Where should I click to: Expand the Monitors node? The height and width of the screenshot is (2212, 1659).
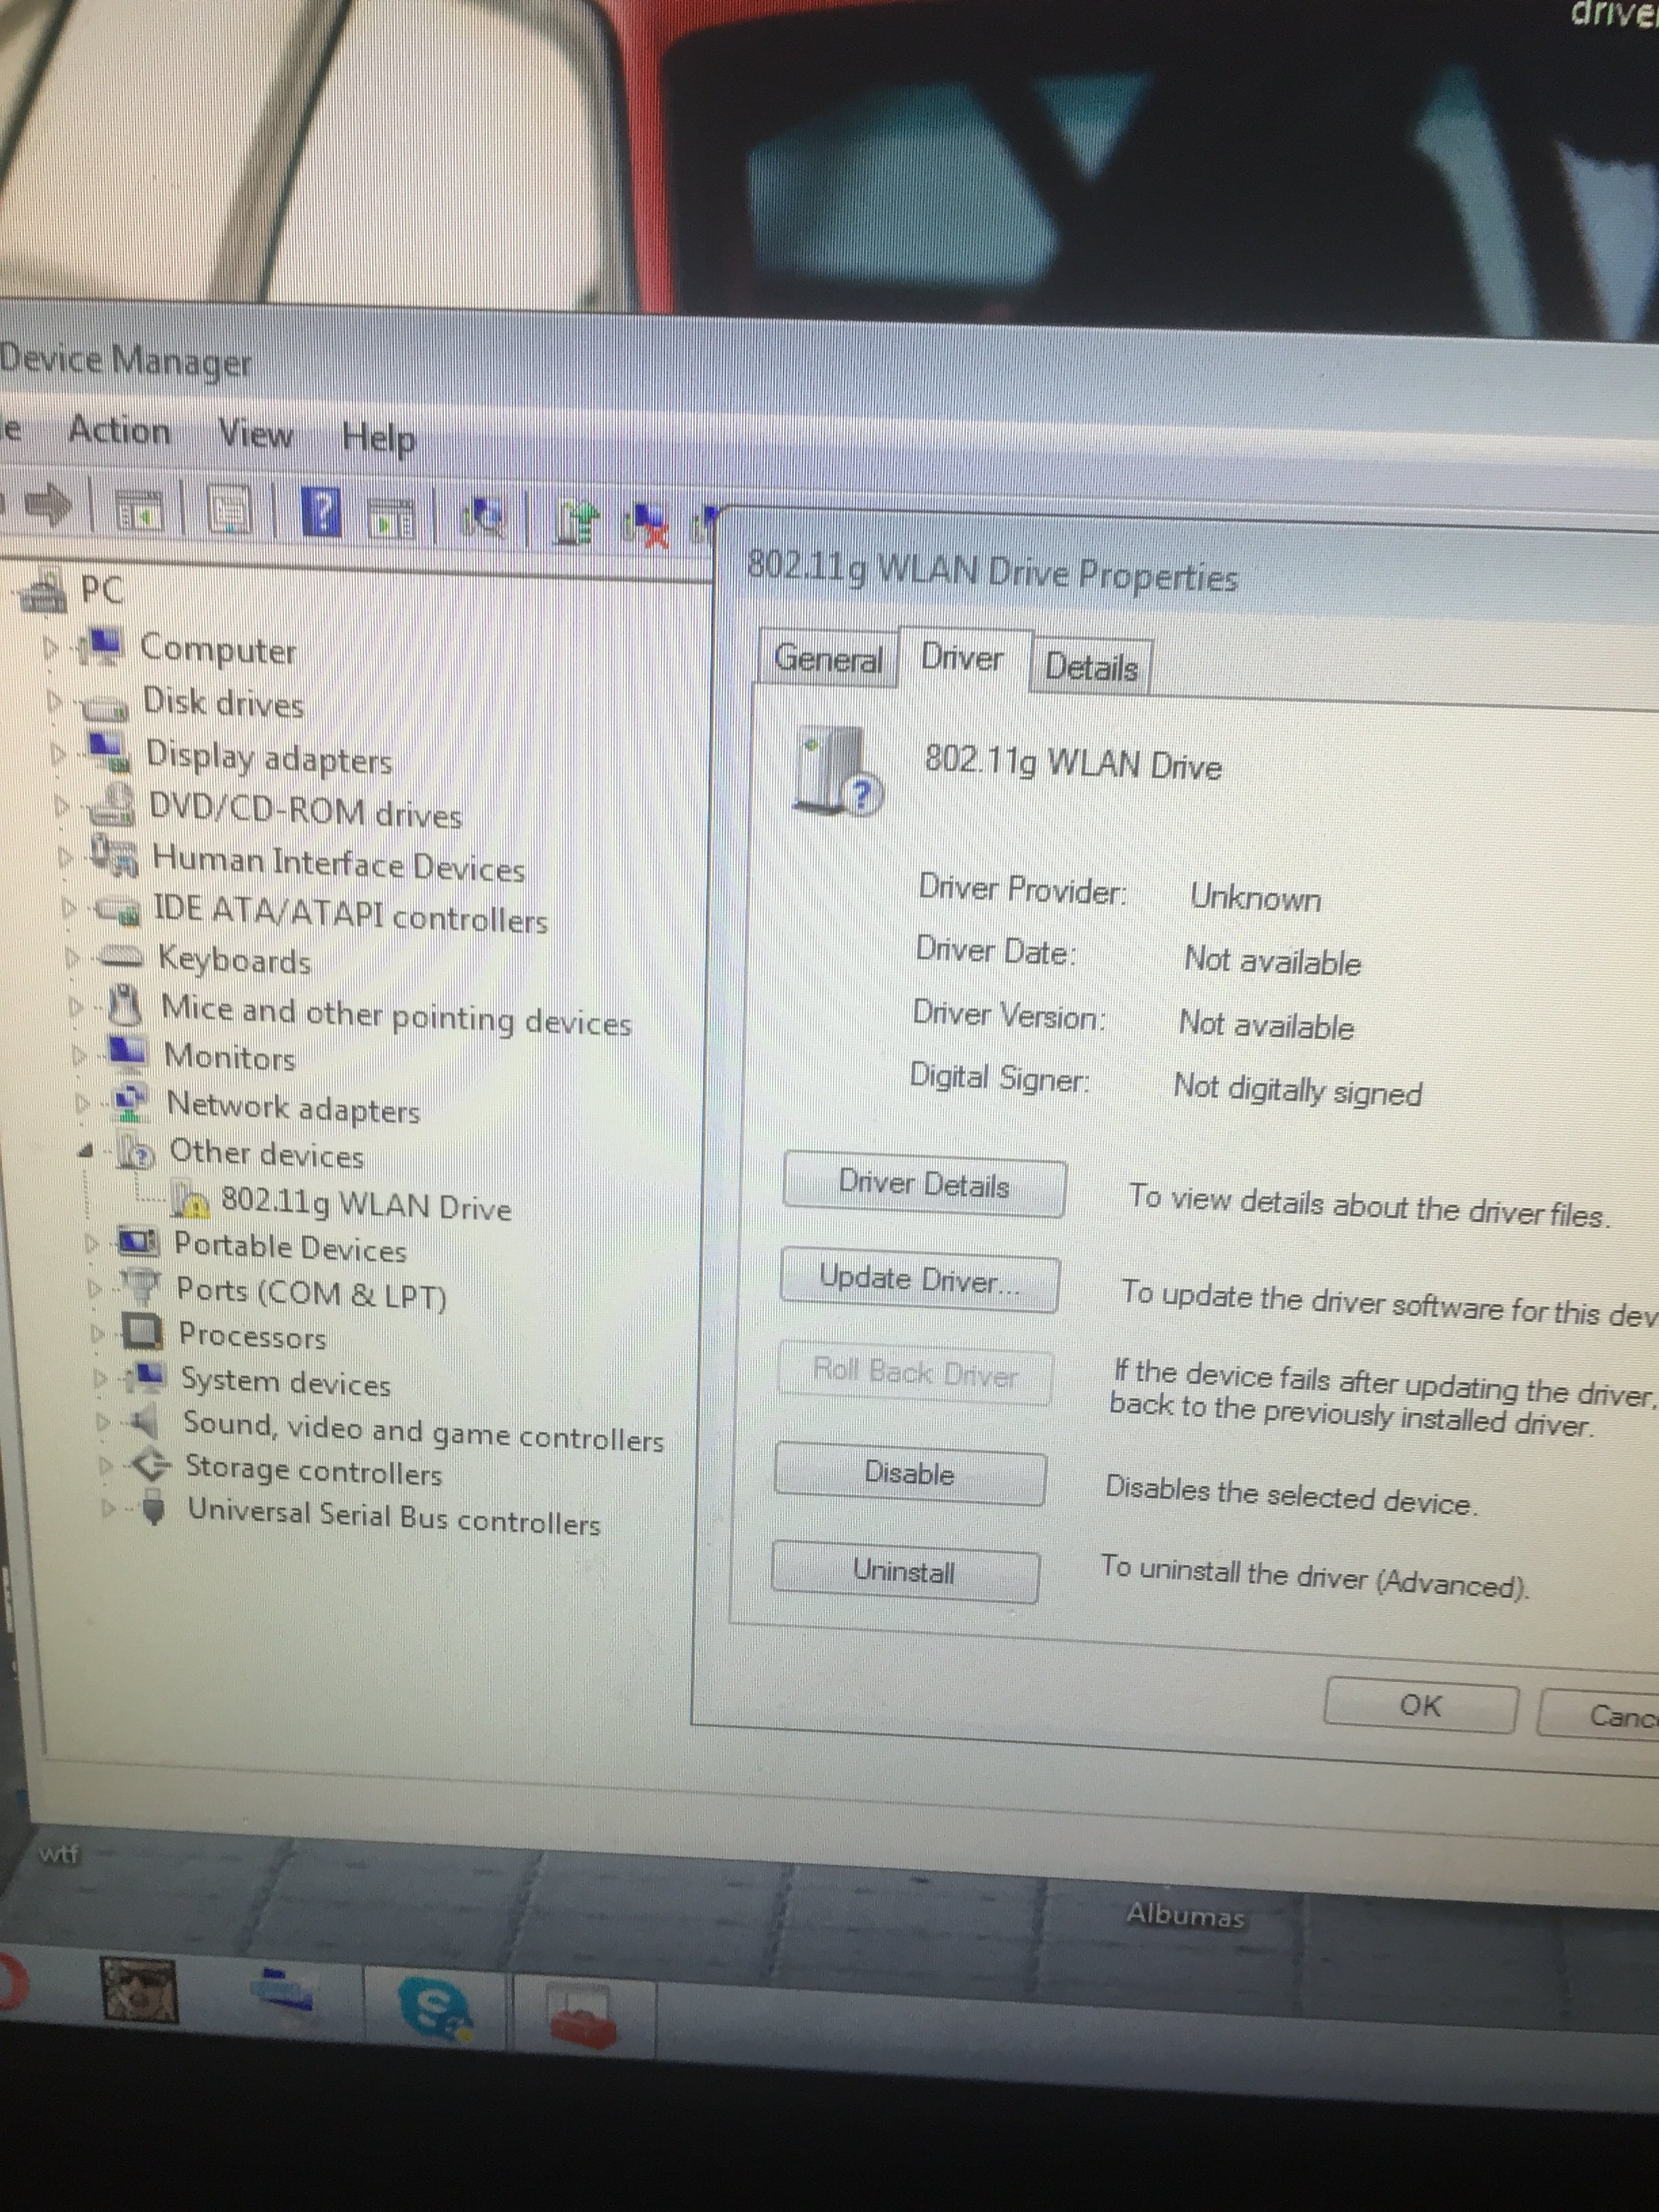coord(79,1055)
